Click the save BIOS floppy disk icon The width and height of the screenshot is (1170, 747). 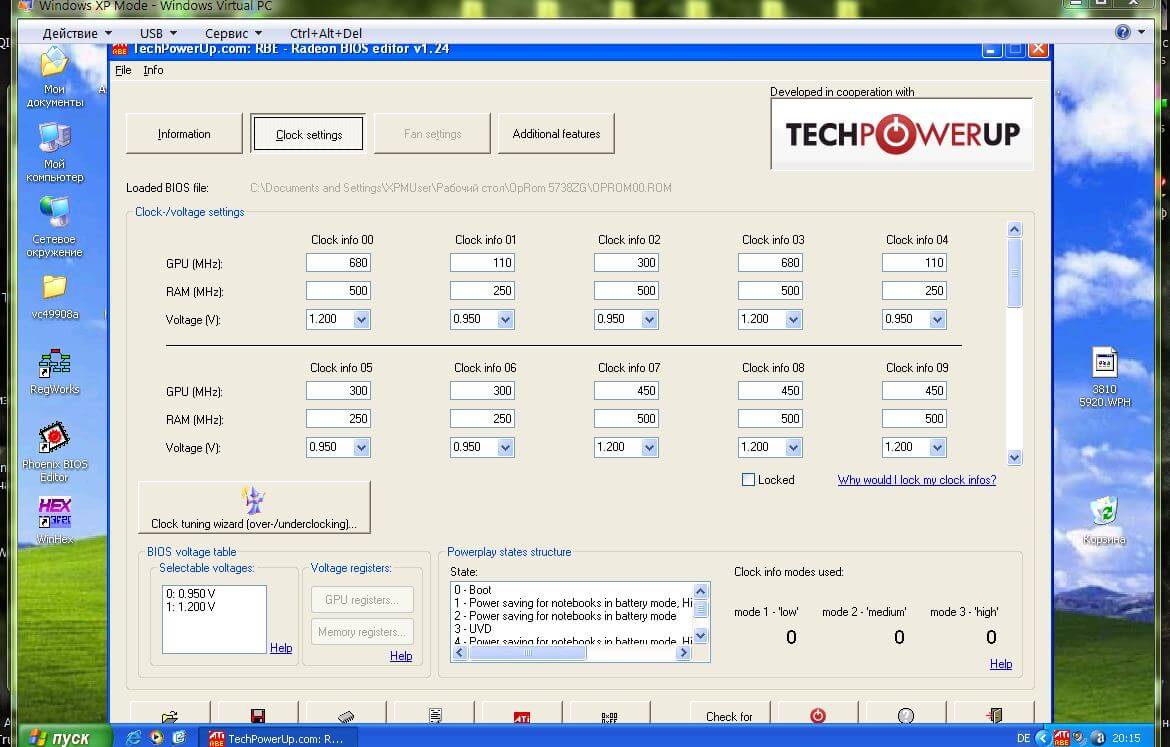(x=258, y=714)
